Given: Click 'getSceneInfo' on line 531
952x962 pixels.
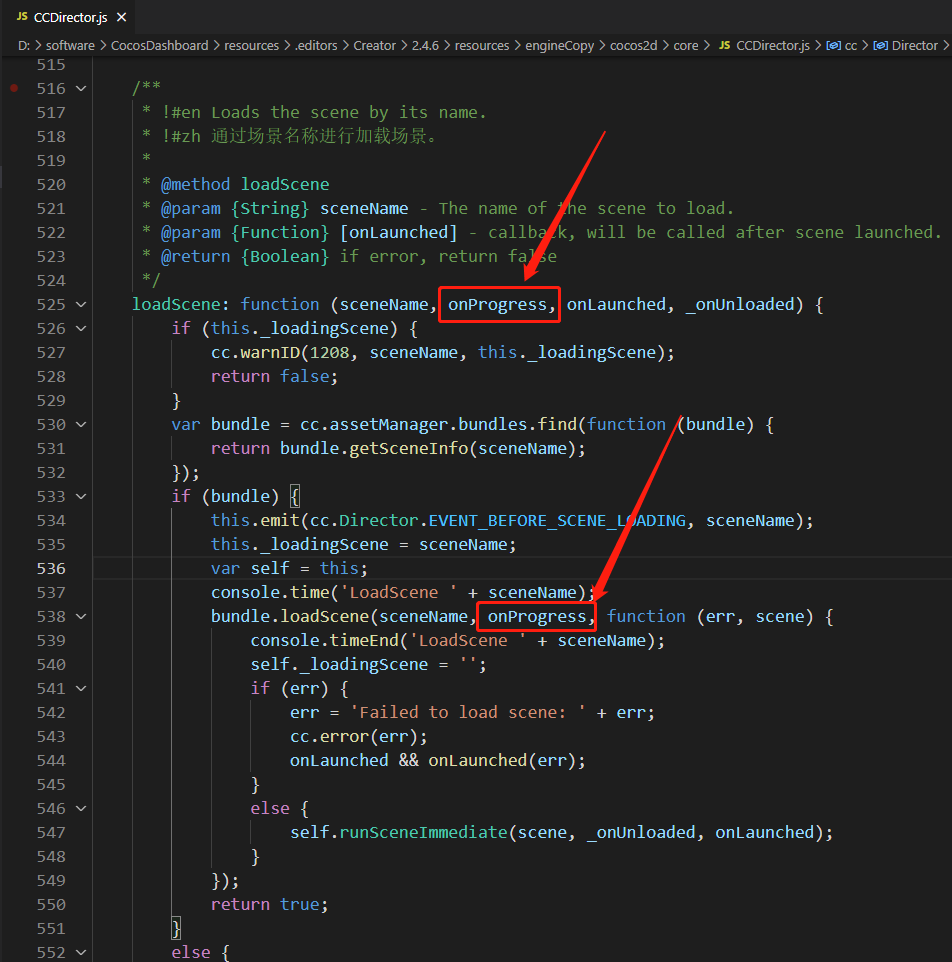Looking at the screenshot, I should pos(409,448).
